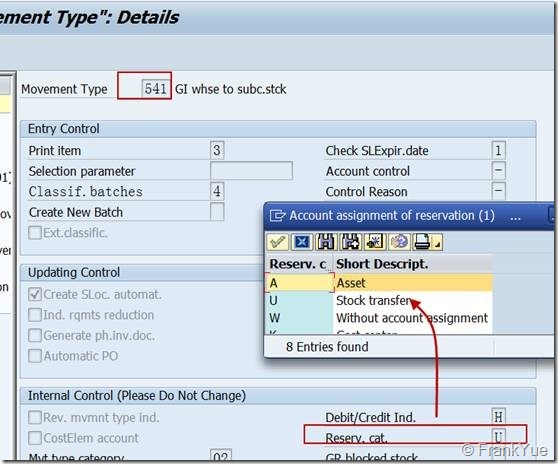The image size is (558, 464).
Task: Click the Classif. batches field containing 4
Action: [x=217, y=191]
